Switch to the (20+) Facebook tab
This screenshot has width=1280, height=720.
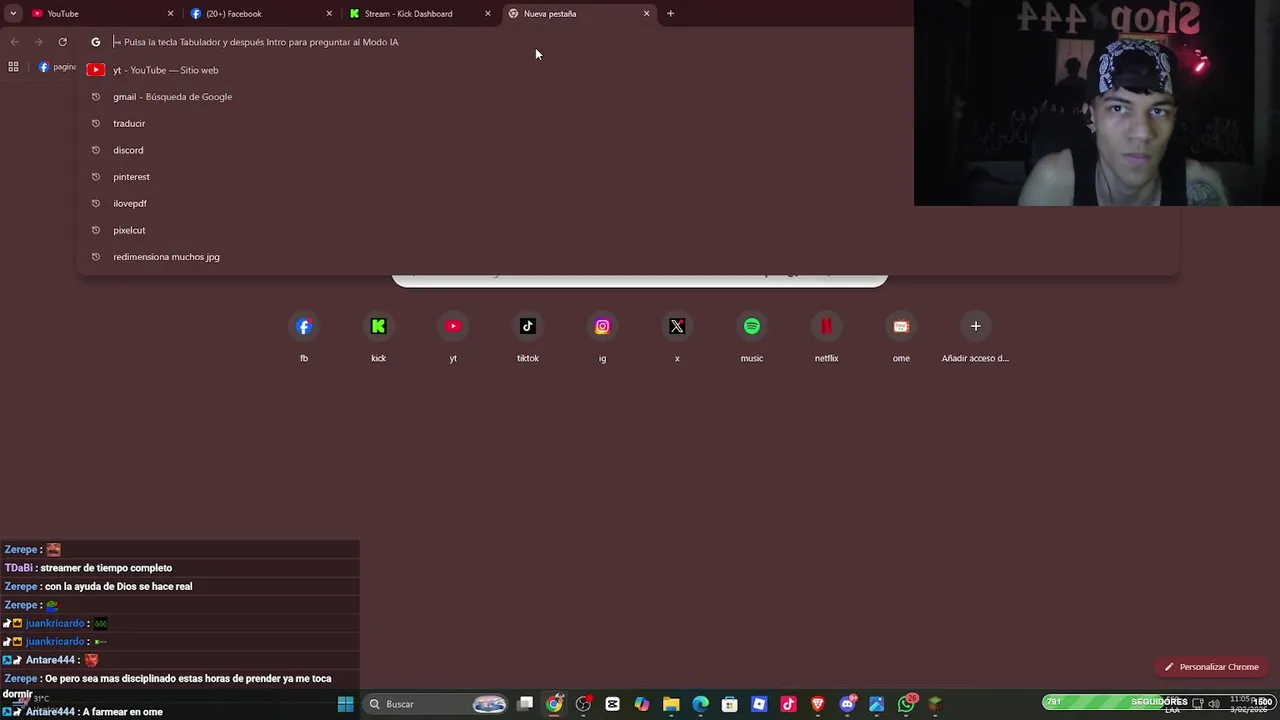click(x=260, y=14)
